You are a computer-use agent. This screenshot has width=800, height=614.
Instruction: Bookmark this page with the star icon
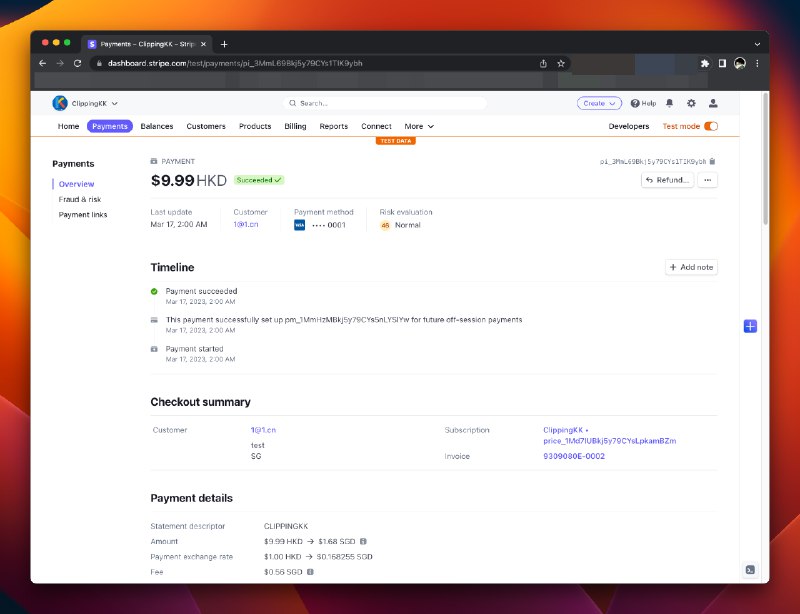(x=561, y=63)
